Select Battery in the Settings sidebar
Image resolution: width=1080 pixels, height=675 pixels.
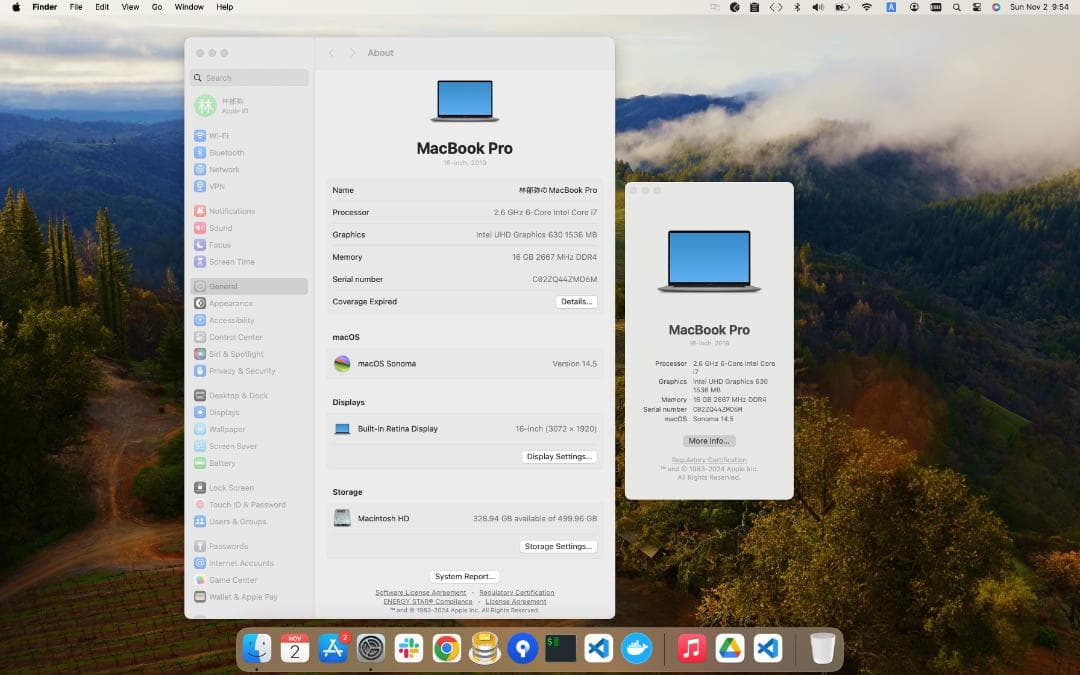click(222, 462)
